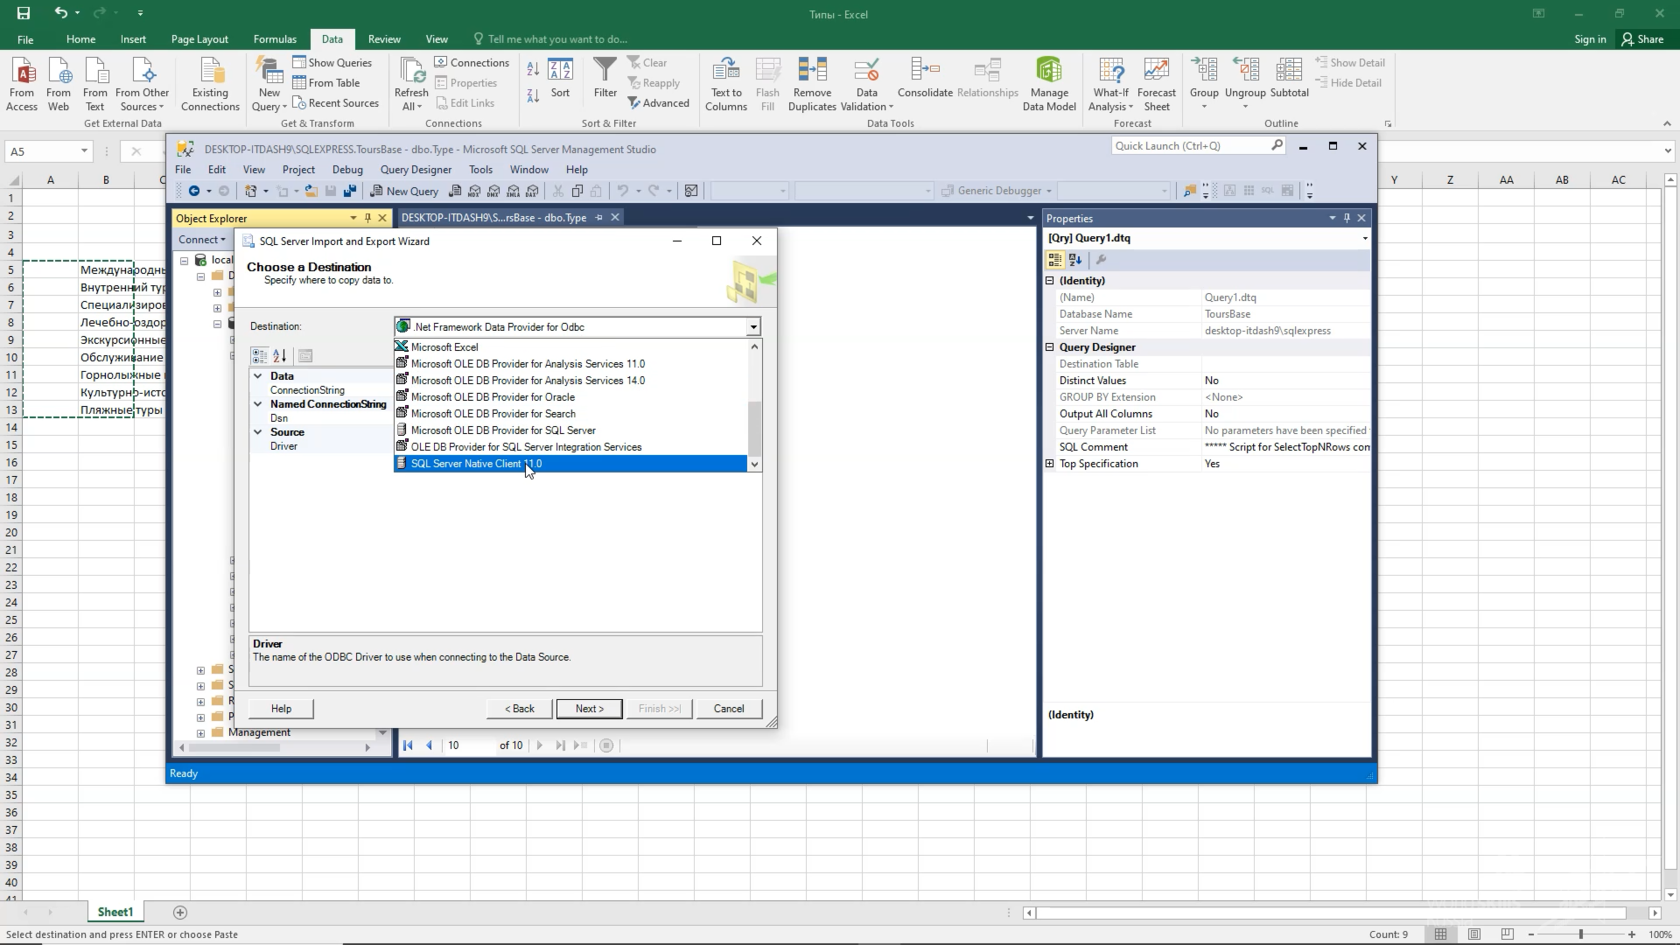
Task: Open Manage Data Model
Action: pos(1049,84)
